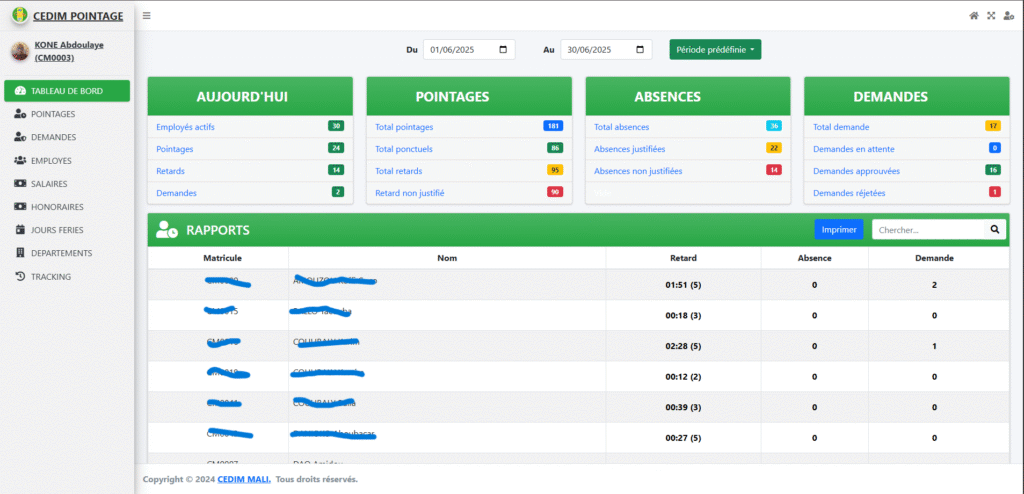1024x494 pixels.
Task: Toggle the hamburger sidebar menu
Action: click(147, 15)
